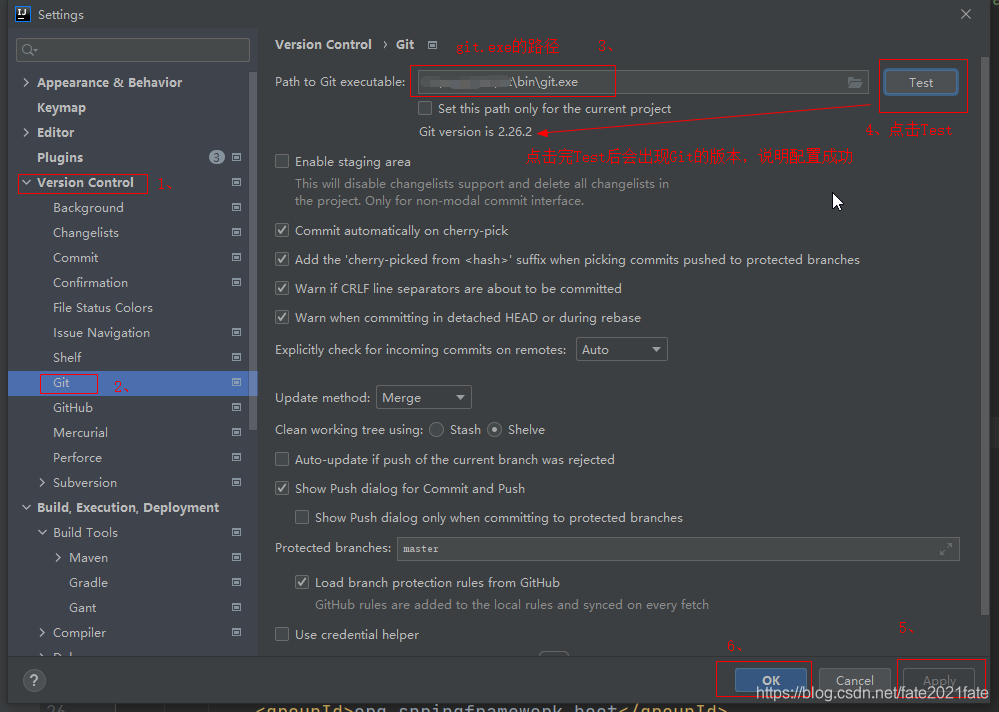999x712 pixels.
Task: Click the project settings icon beside Plugins
Action: [236, 157]
